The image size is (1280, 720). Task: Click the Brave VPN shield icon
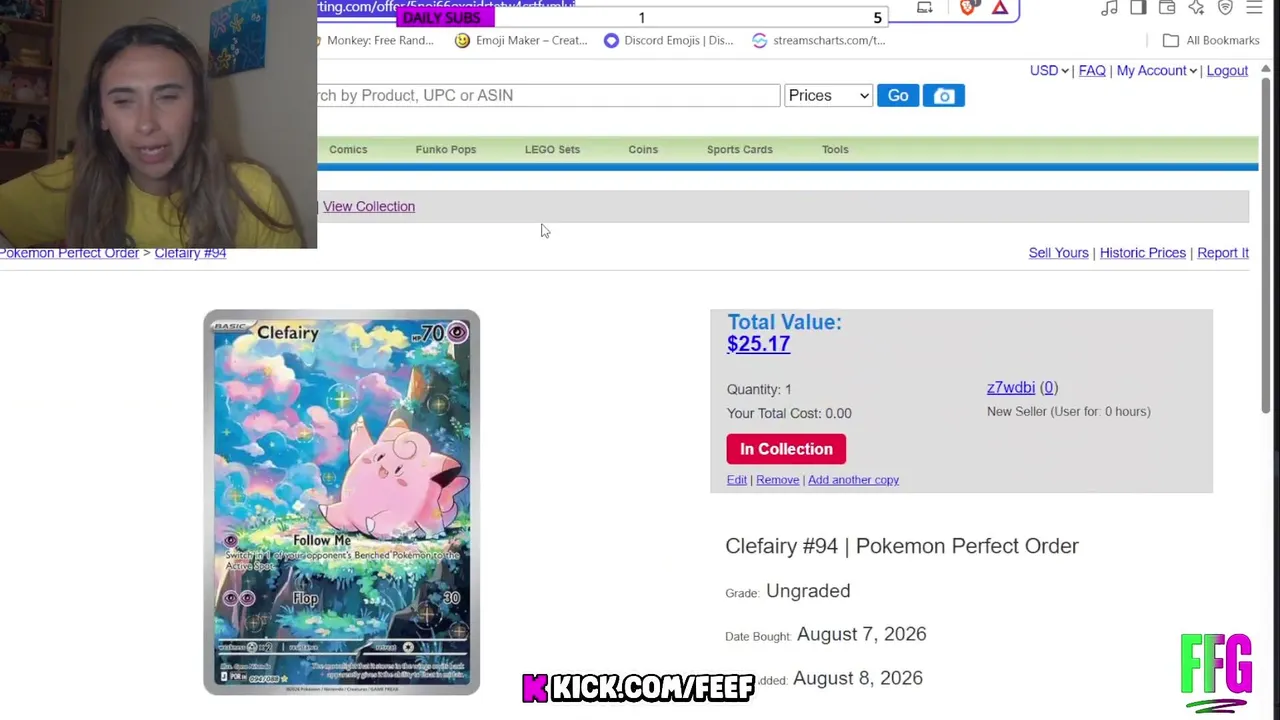point(1225,8)
